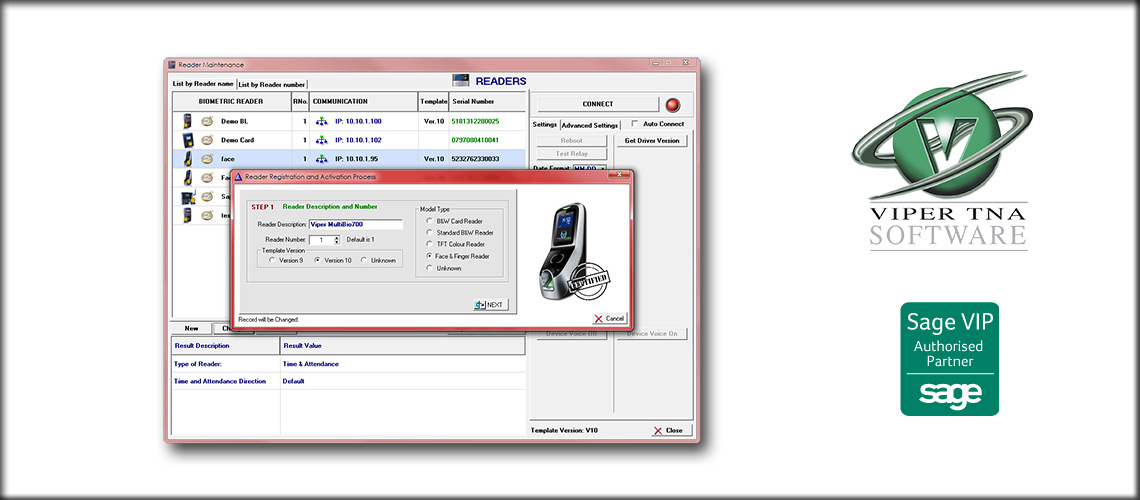Cancel the reader registration dialog
The image size is (1140, 500).
pyautogui.click(x=609, y=319)
